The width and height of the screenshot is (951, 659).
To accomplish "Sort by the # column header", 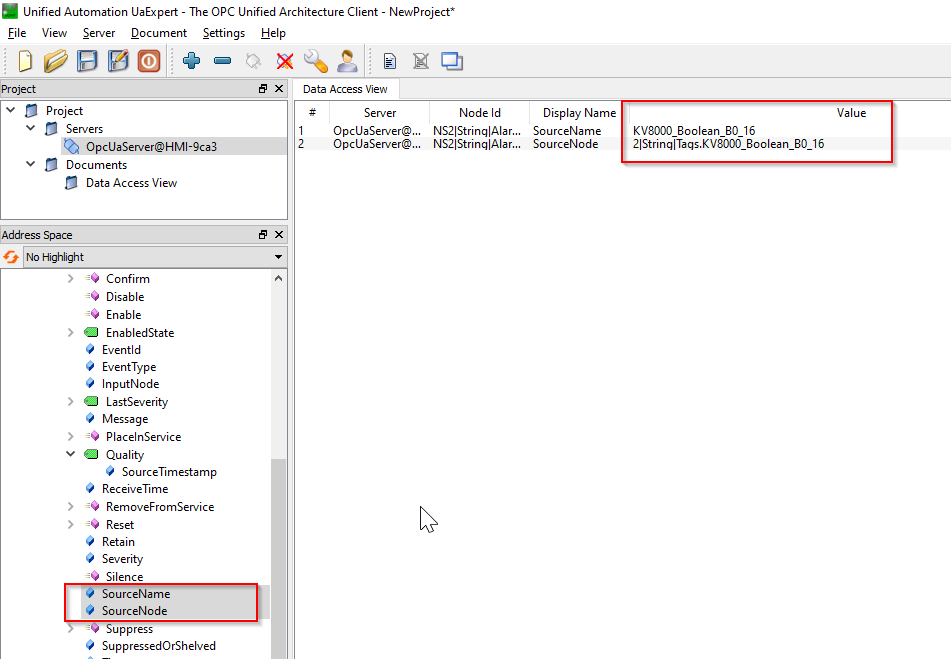I will [x=312, y=113].
